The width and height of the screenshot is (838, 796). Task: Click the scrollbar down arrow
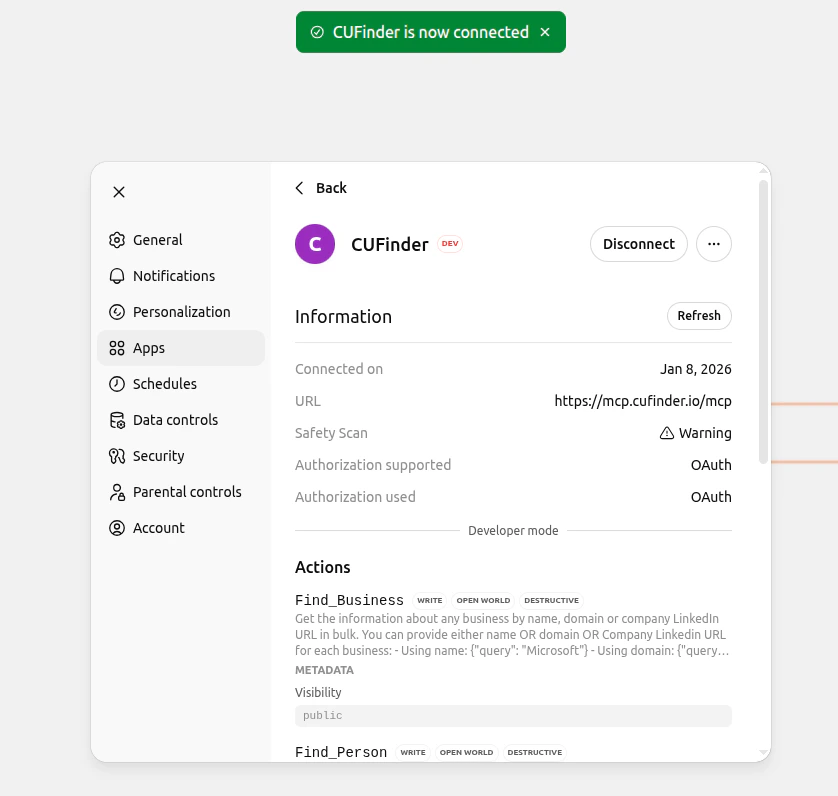tap(764, 753)
